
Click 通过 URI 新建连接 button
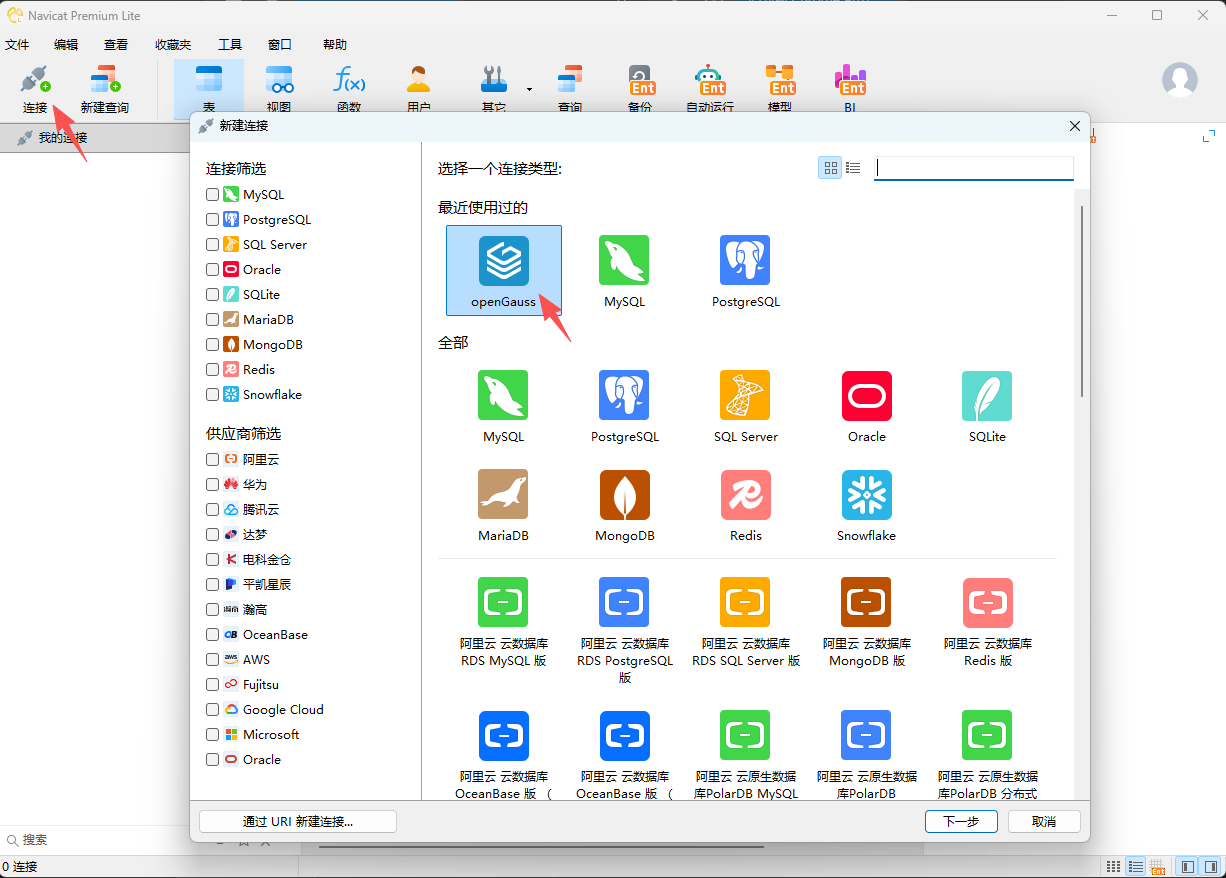pyautogui.click(x=298, y=821)
